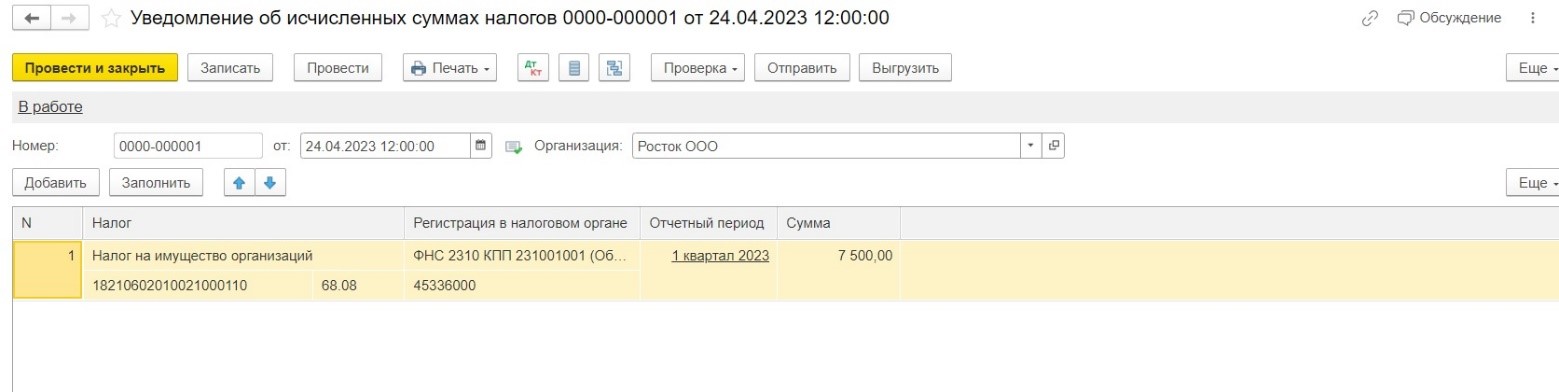
Task: Add document to favorites with star
Action: click(x=111, y=18)
